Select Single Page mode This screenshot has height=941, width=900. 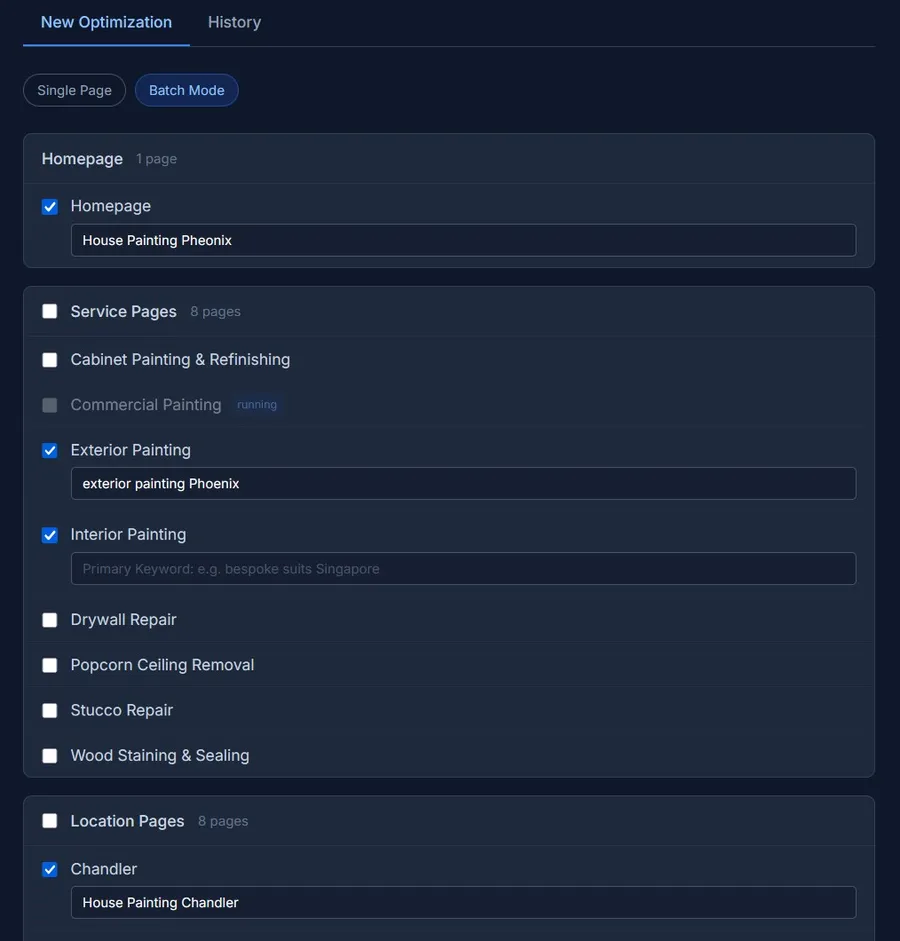click(x=74, y=90)
